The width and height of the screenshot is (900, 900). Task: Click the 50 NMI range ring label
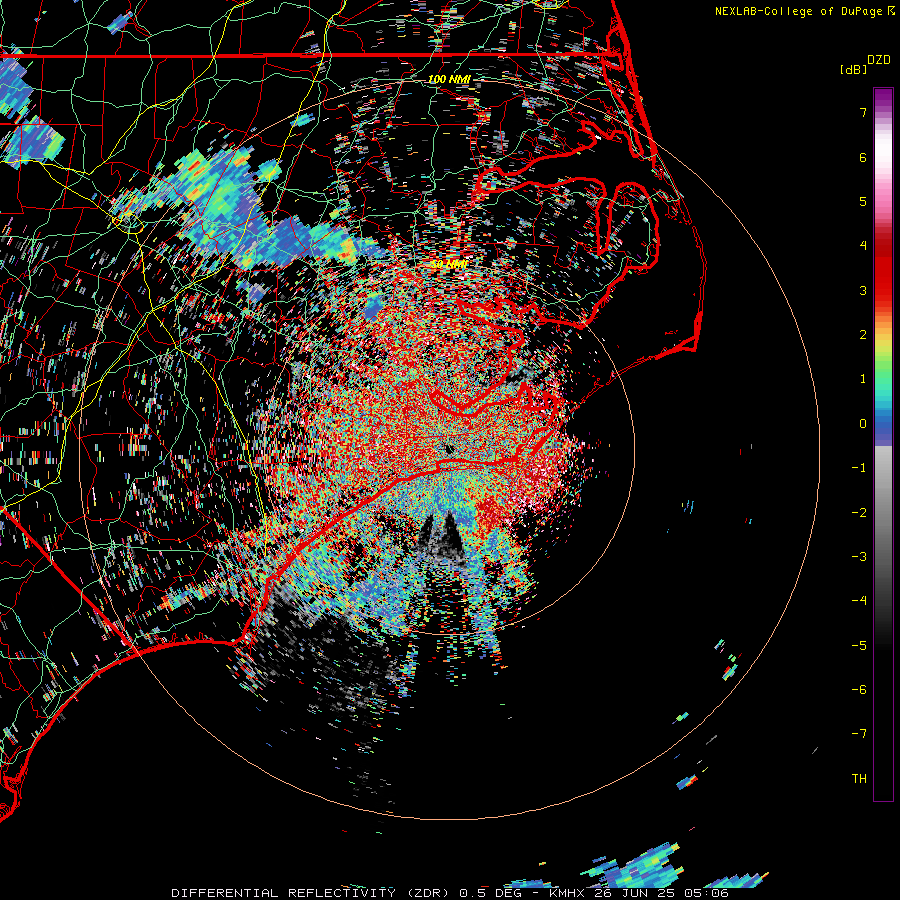(448, 264)
